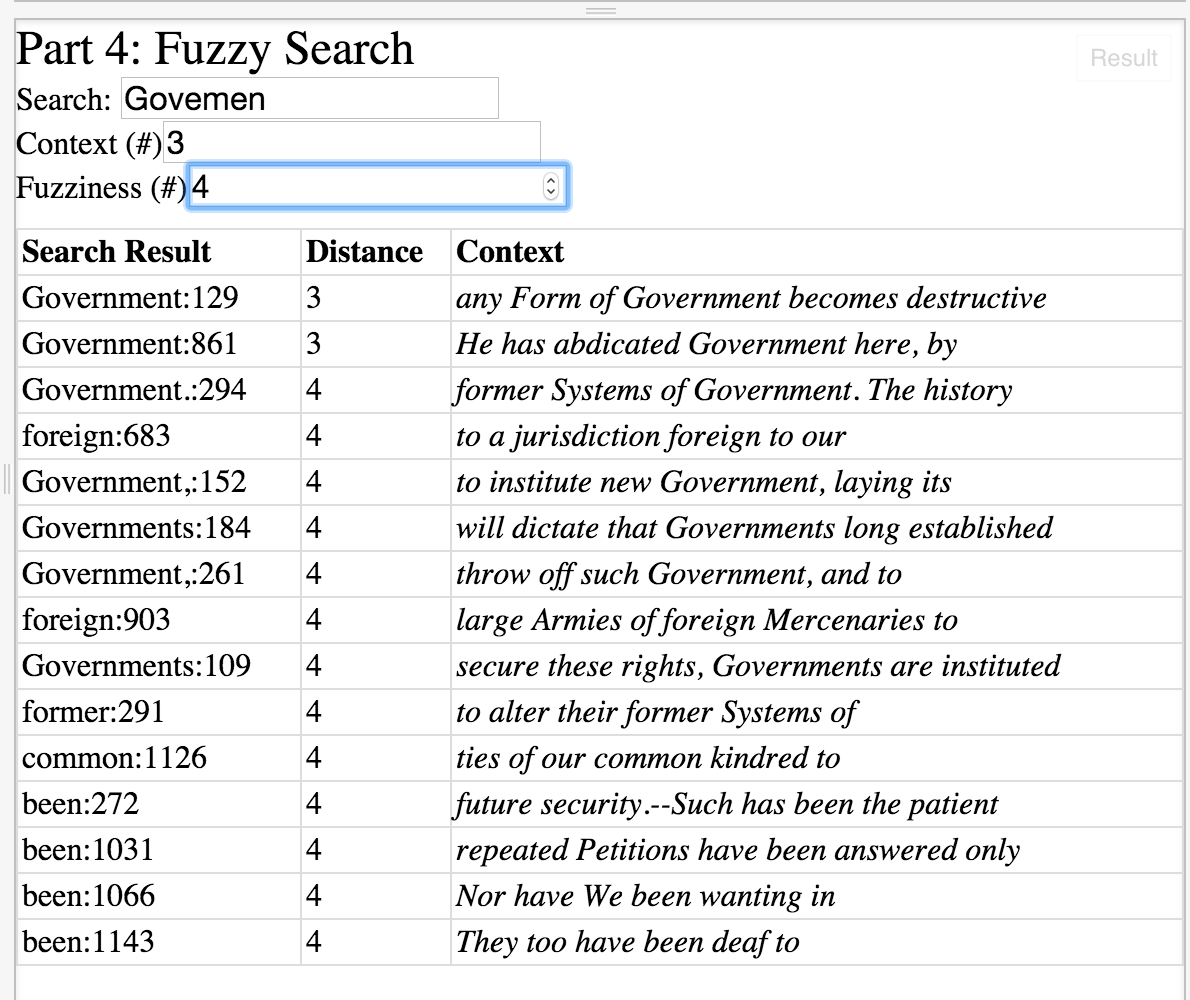Click the "Government:861" result entry
1190x1000 pixels.
click(130, 344)
